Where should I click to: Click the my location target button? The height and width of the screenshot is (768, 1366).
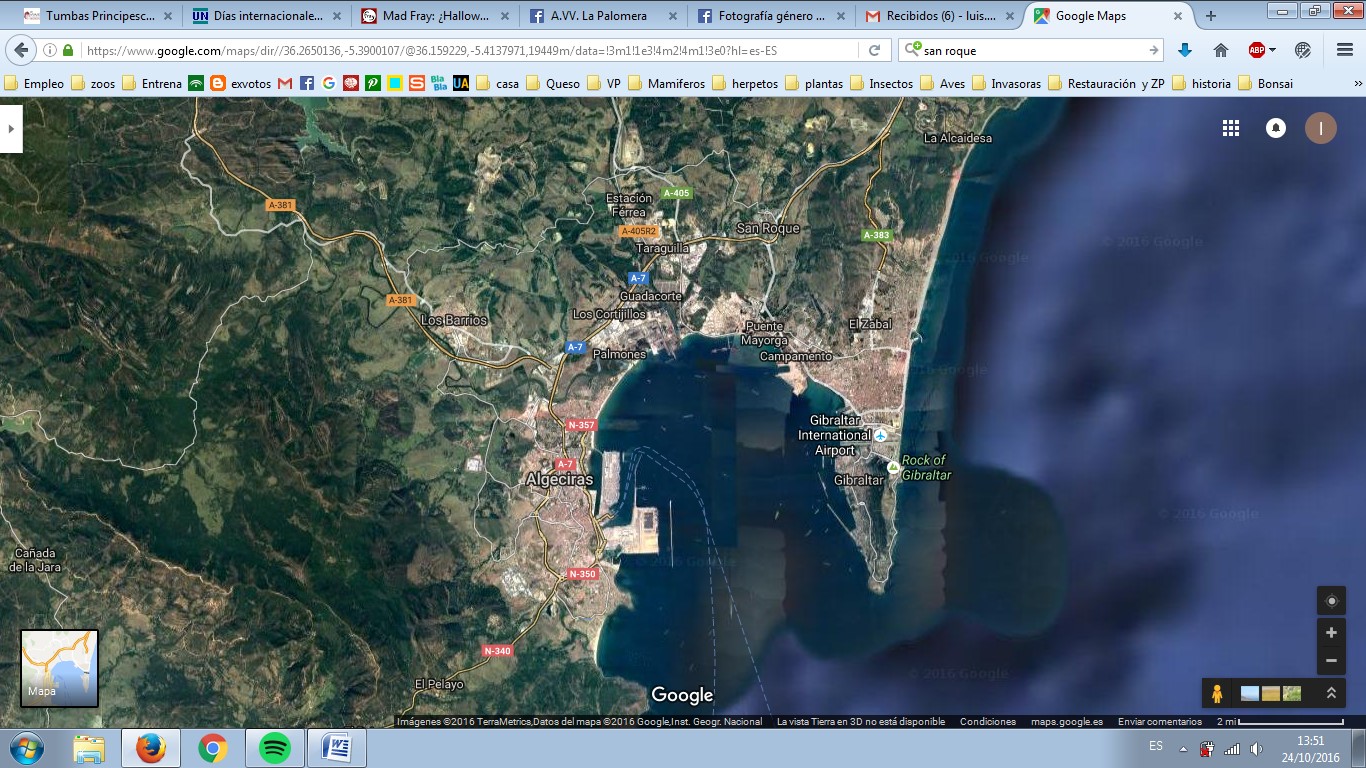coord(1331,601)
